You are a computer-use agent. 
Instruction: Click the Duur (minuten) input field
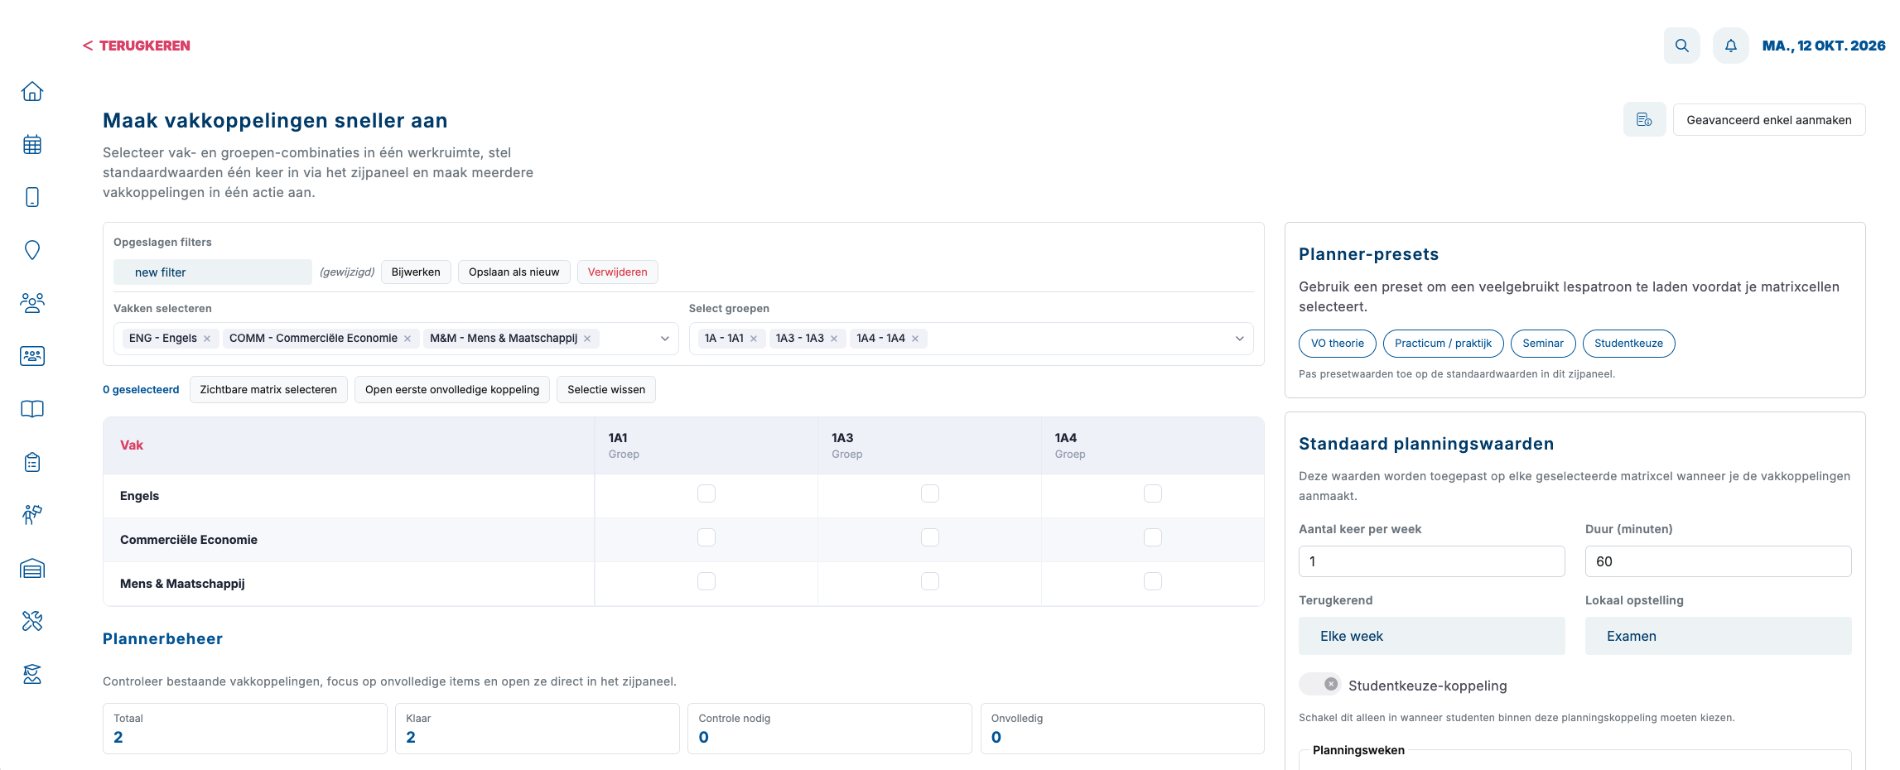tap(1718, 561)
